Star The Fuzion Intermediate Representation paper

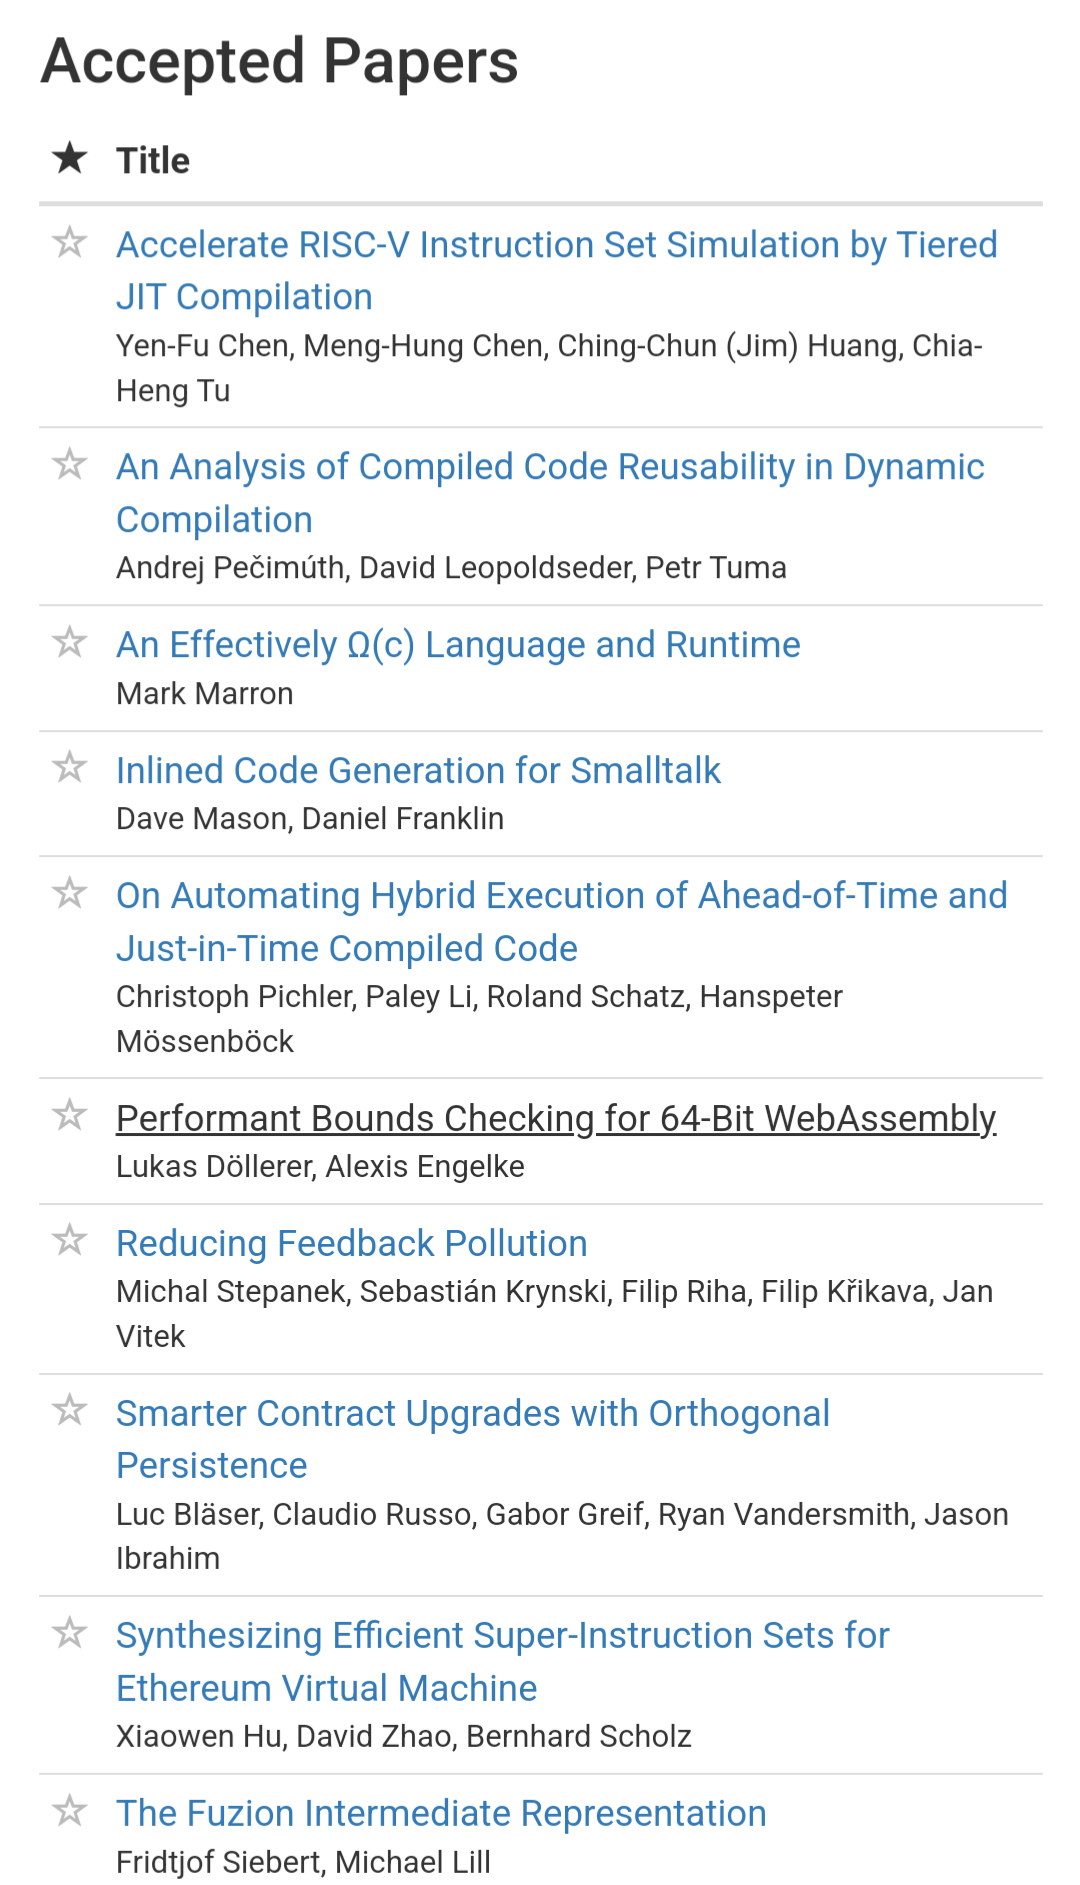coord(69,1811)
